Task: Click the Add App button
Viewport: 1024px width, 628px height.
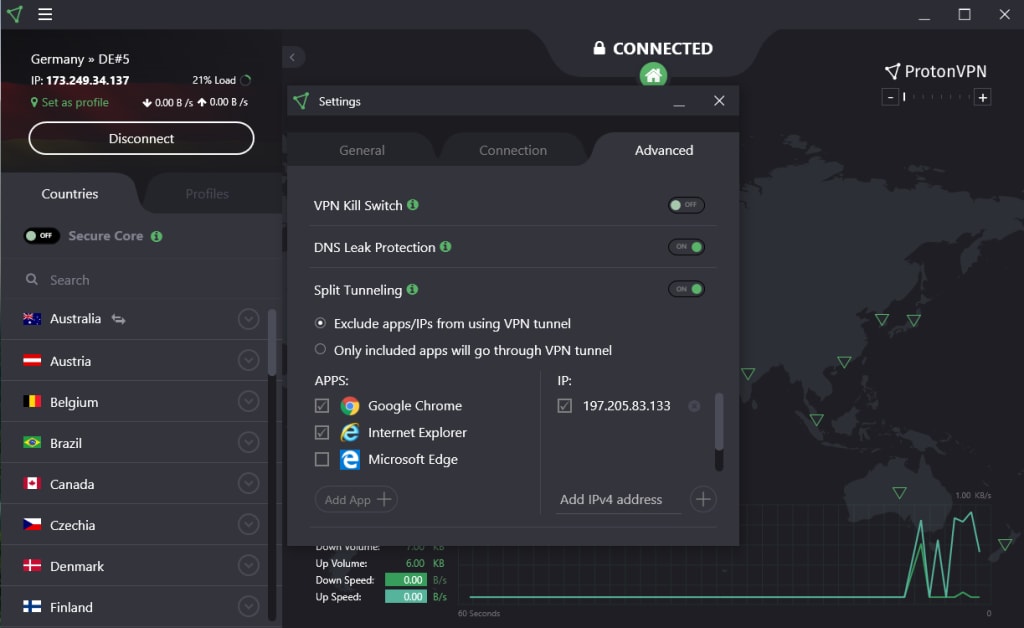Action: coord(357,499)
